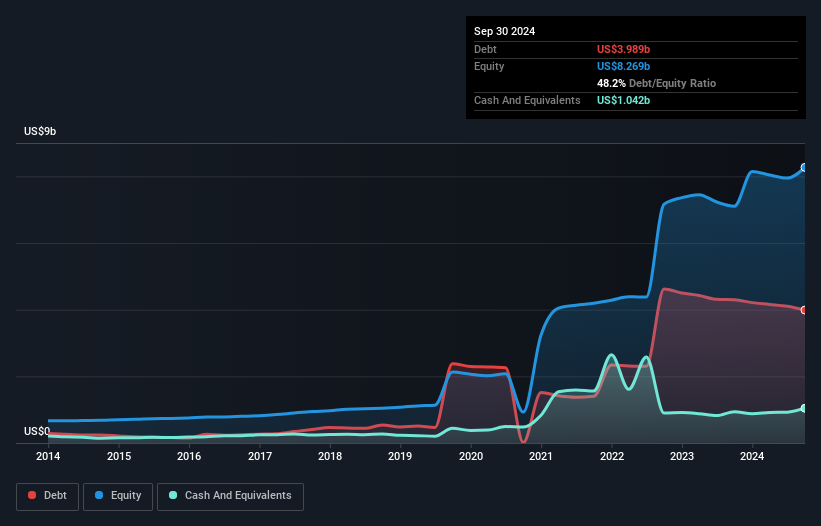Click the Equity label in tooltip

pyautogui.click(x=489, y=66)
